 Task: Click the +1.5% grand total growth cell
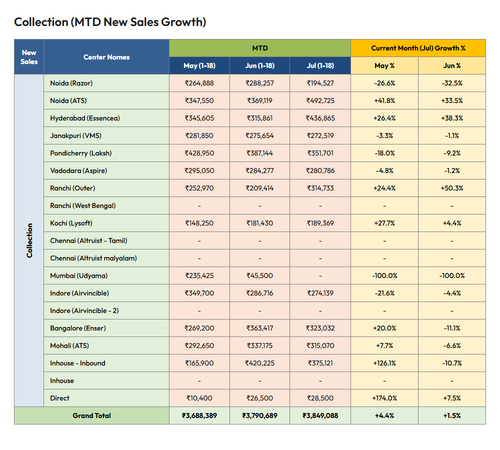pos(452,416)
